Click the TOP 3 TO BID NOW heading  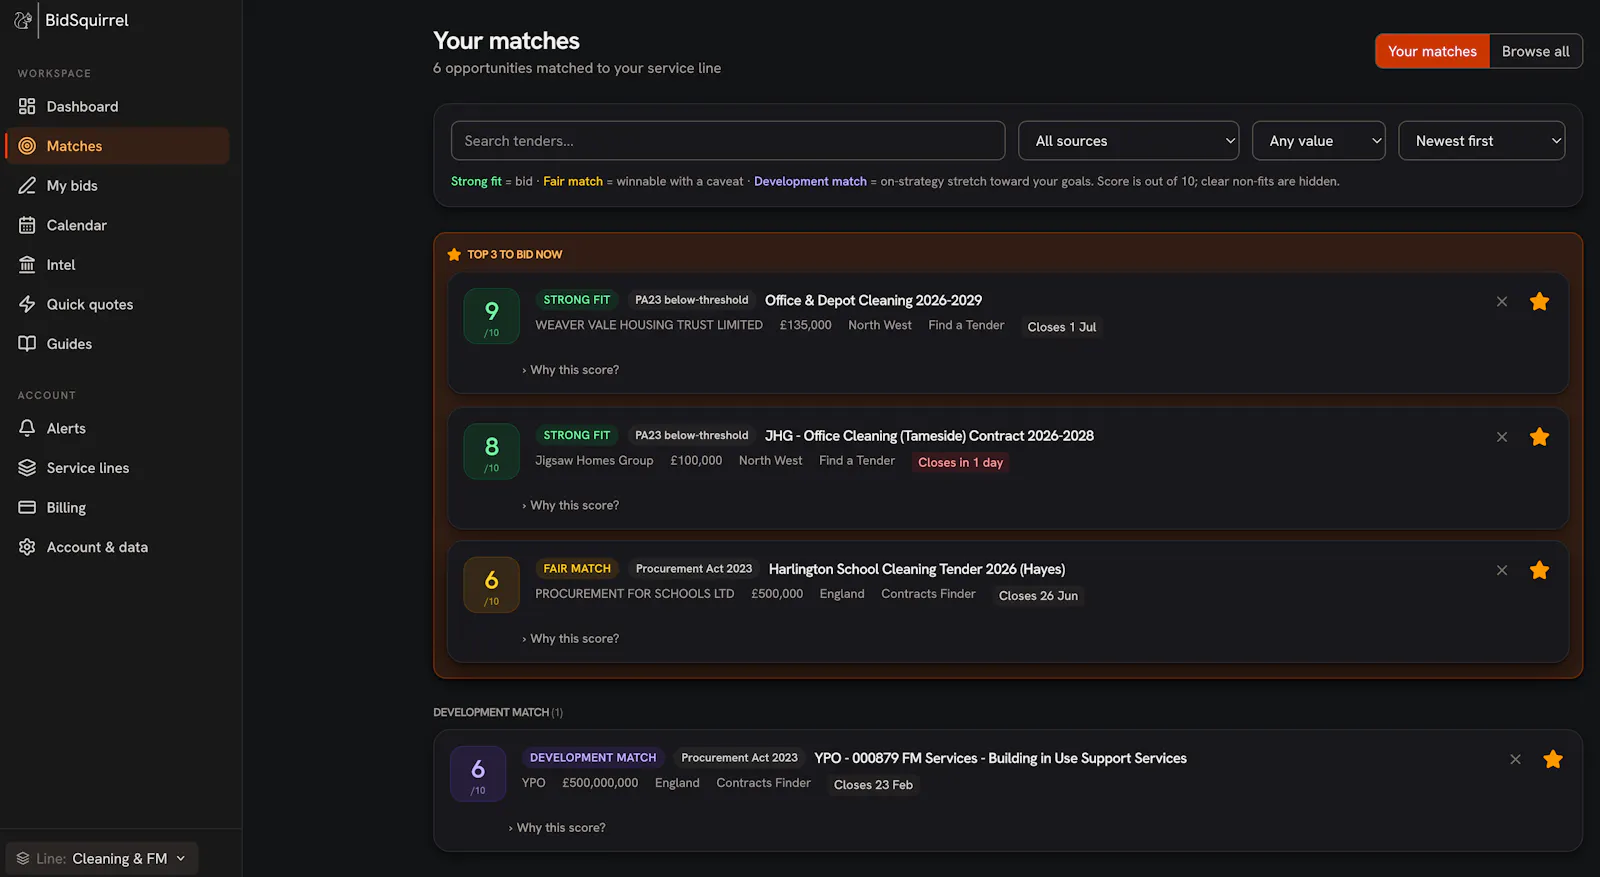point(515,255)
